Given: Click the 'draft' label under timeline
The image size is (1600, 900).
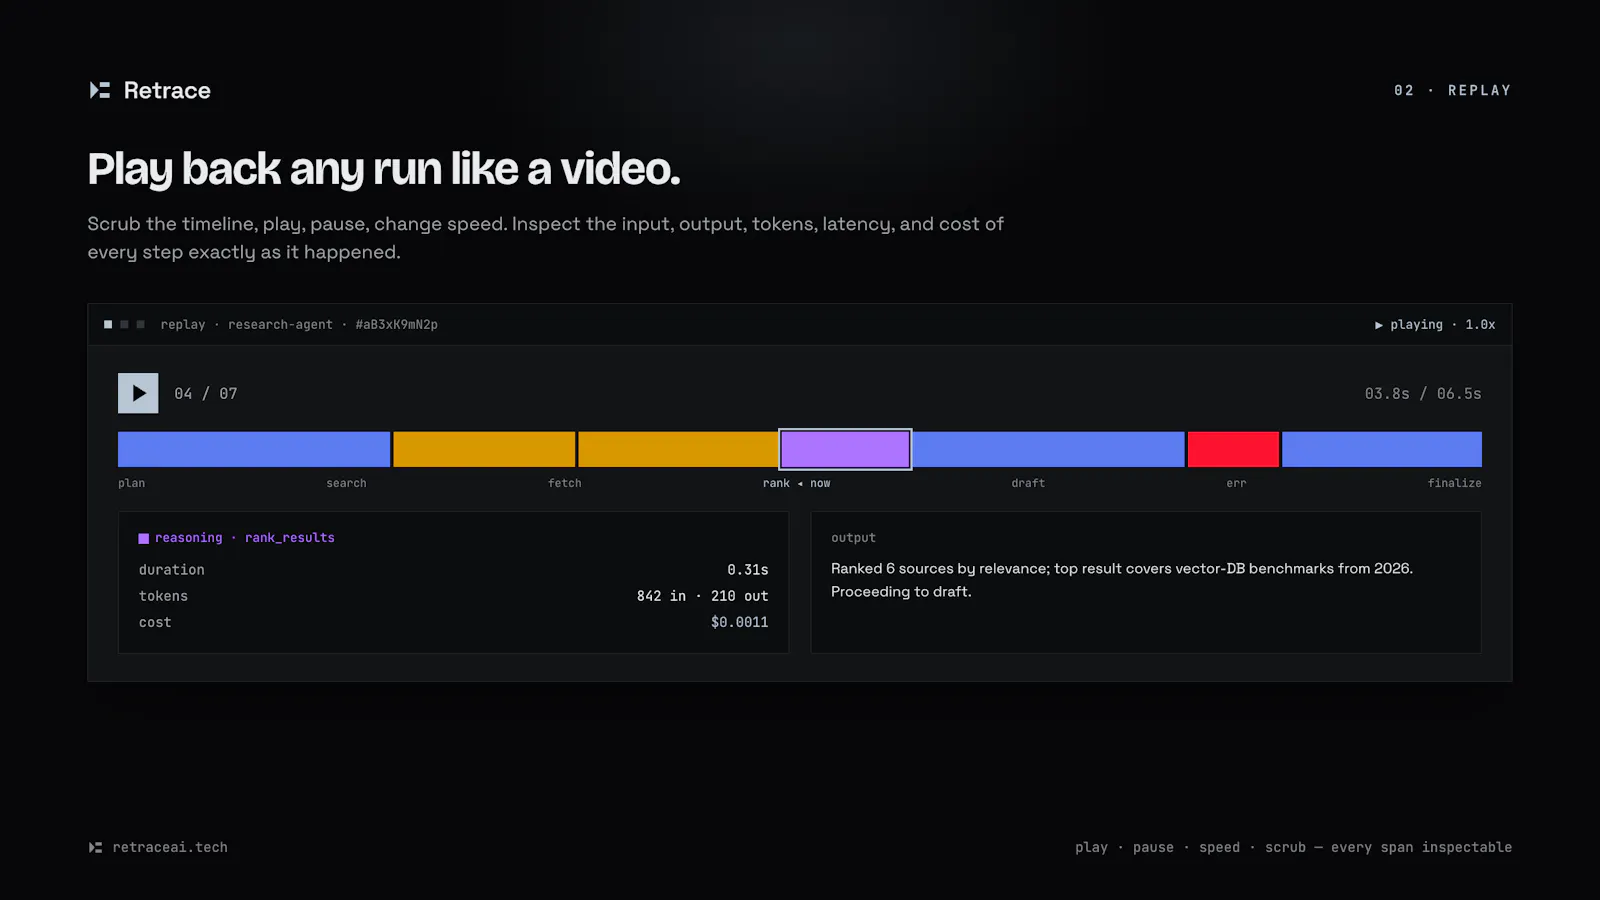Looking at the screenshot, I should 1028,483.
